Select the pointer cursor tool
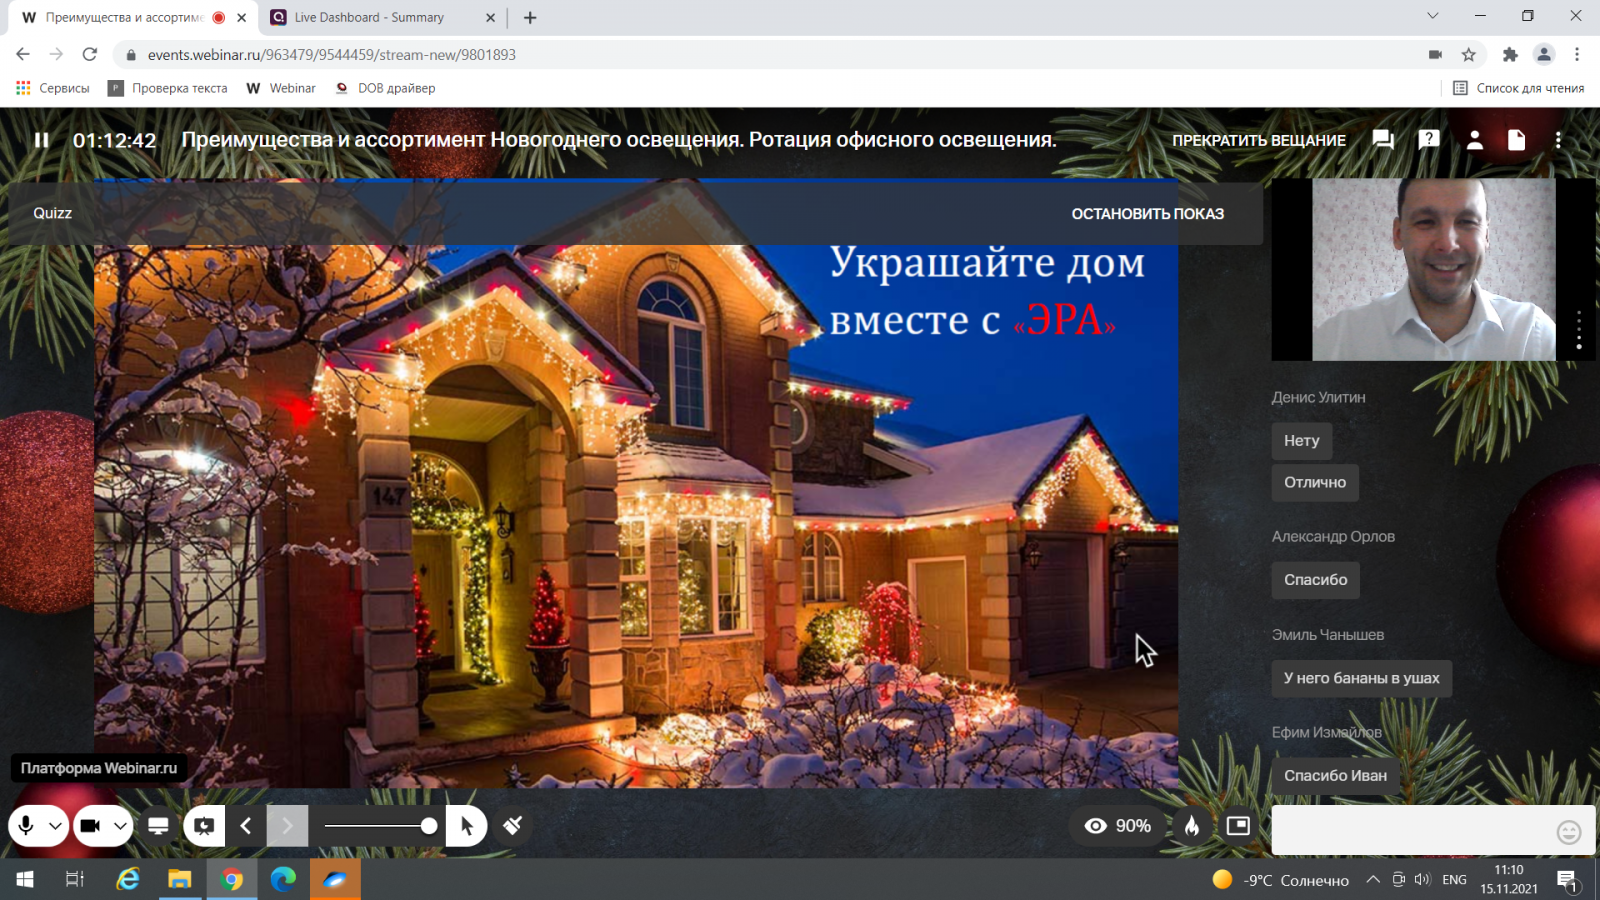1600x900 pixels. pyautogui.click(x=466, y=826)
